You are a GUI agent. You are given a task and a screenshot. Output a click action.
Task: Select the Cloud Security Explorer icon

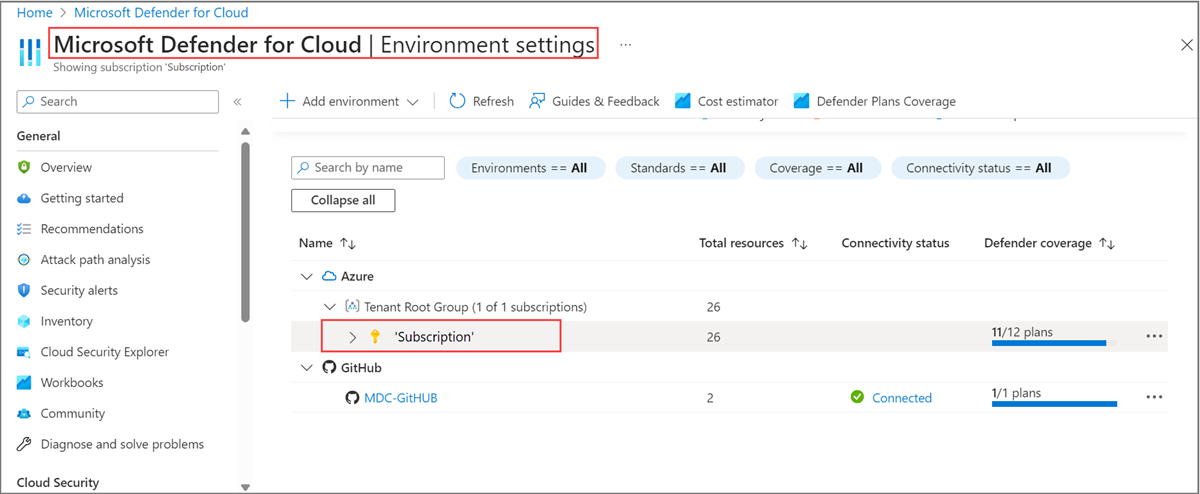coord(24,352)
